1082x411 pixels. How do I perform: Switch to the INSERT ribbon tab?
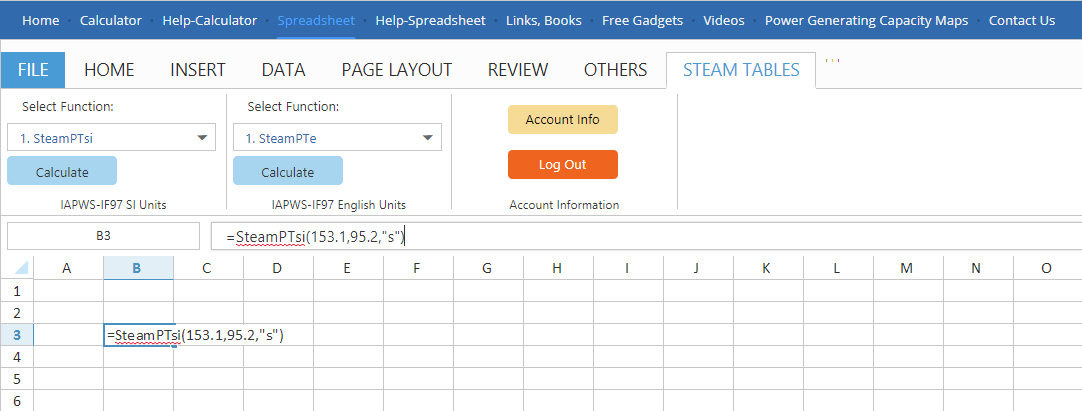198,70
